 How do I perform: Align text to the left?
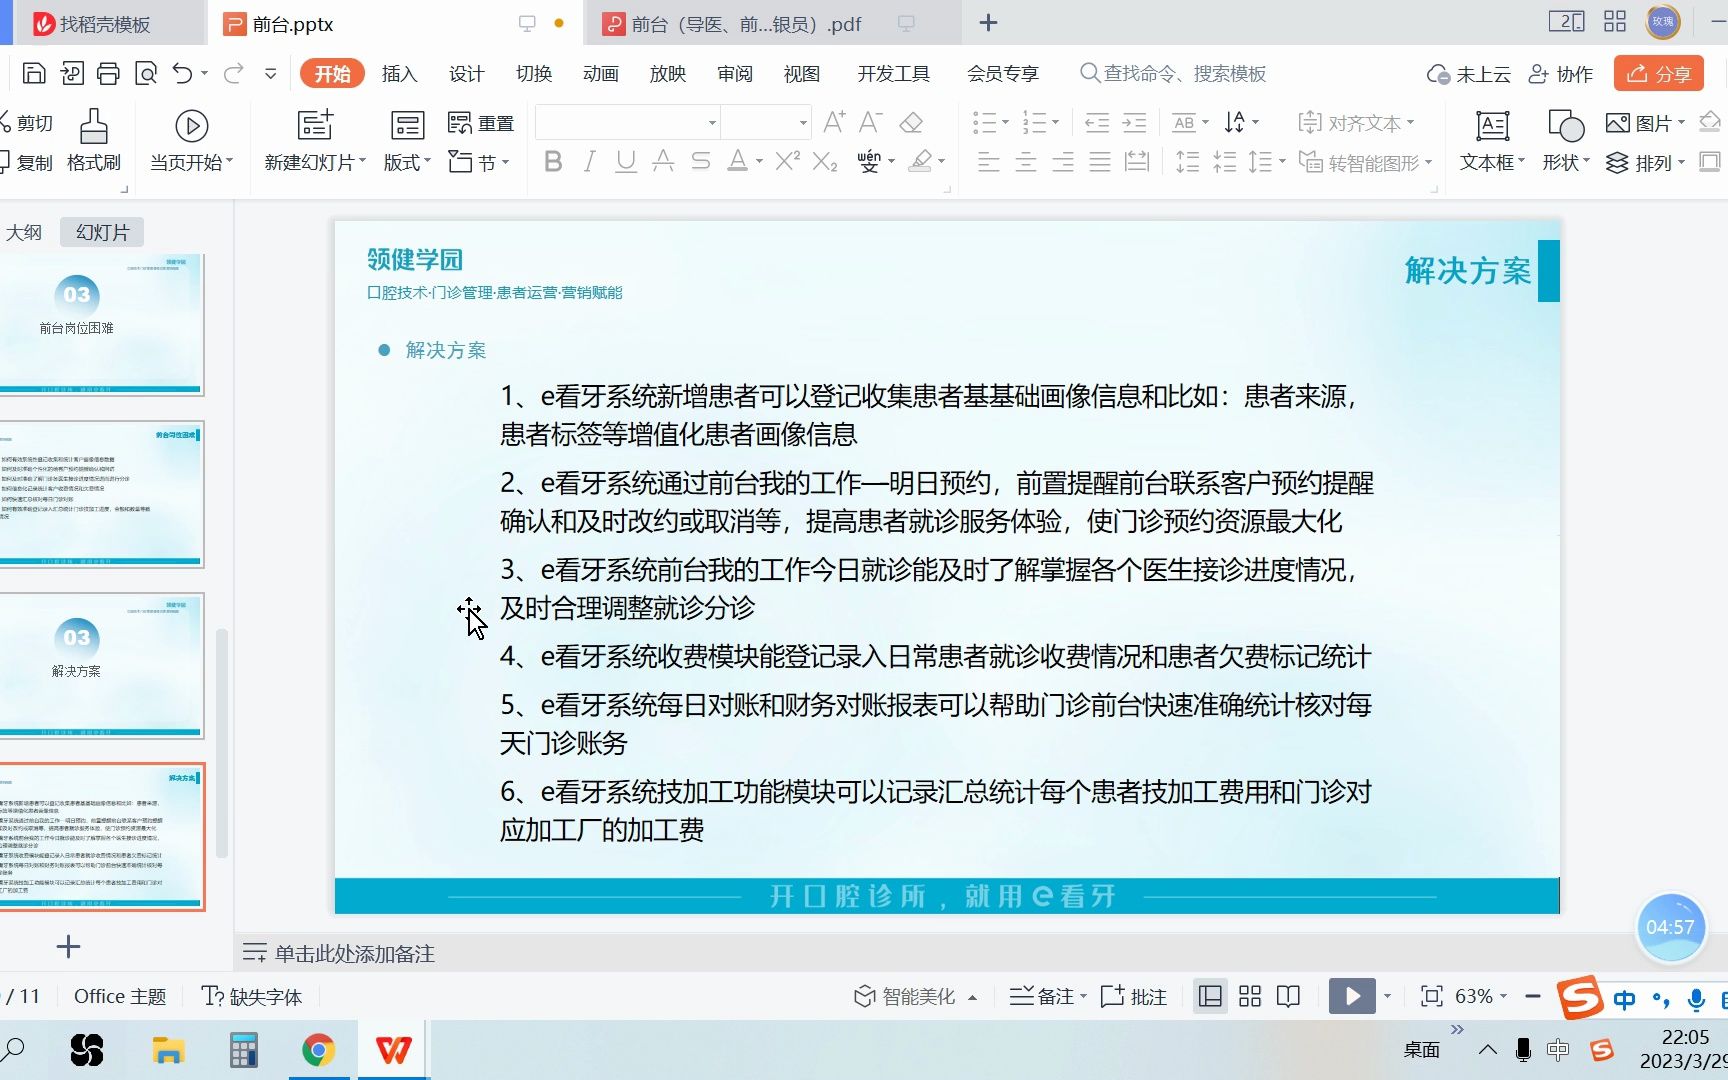(988, 162)
